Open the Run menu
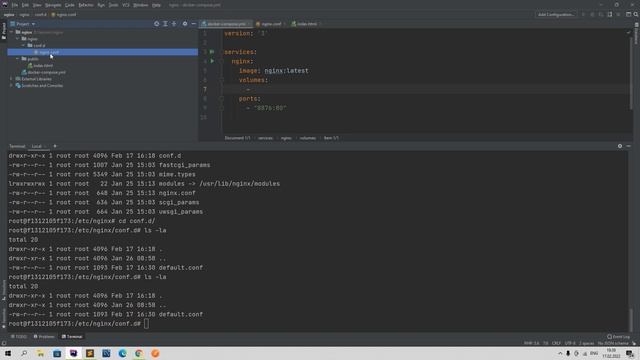Screen dimensions: 640x360 (x=101, y=5)
